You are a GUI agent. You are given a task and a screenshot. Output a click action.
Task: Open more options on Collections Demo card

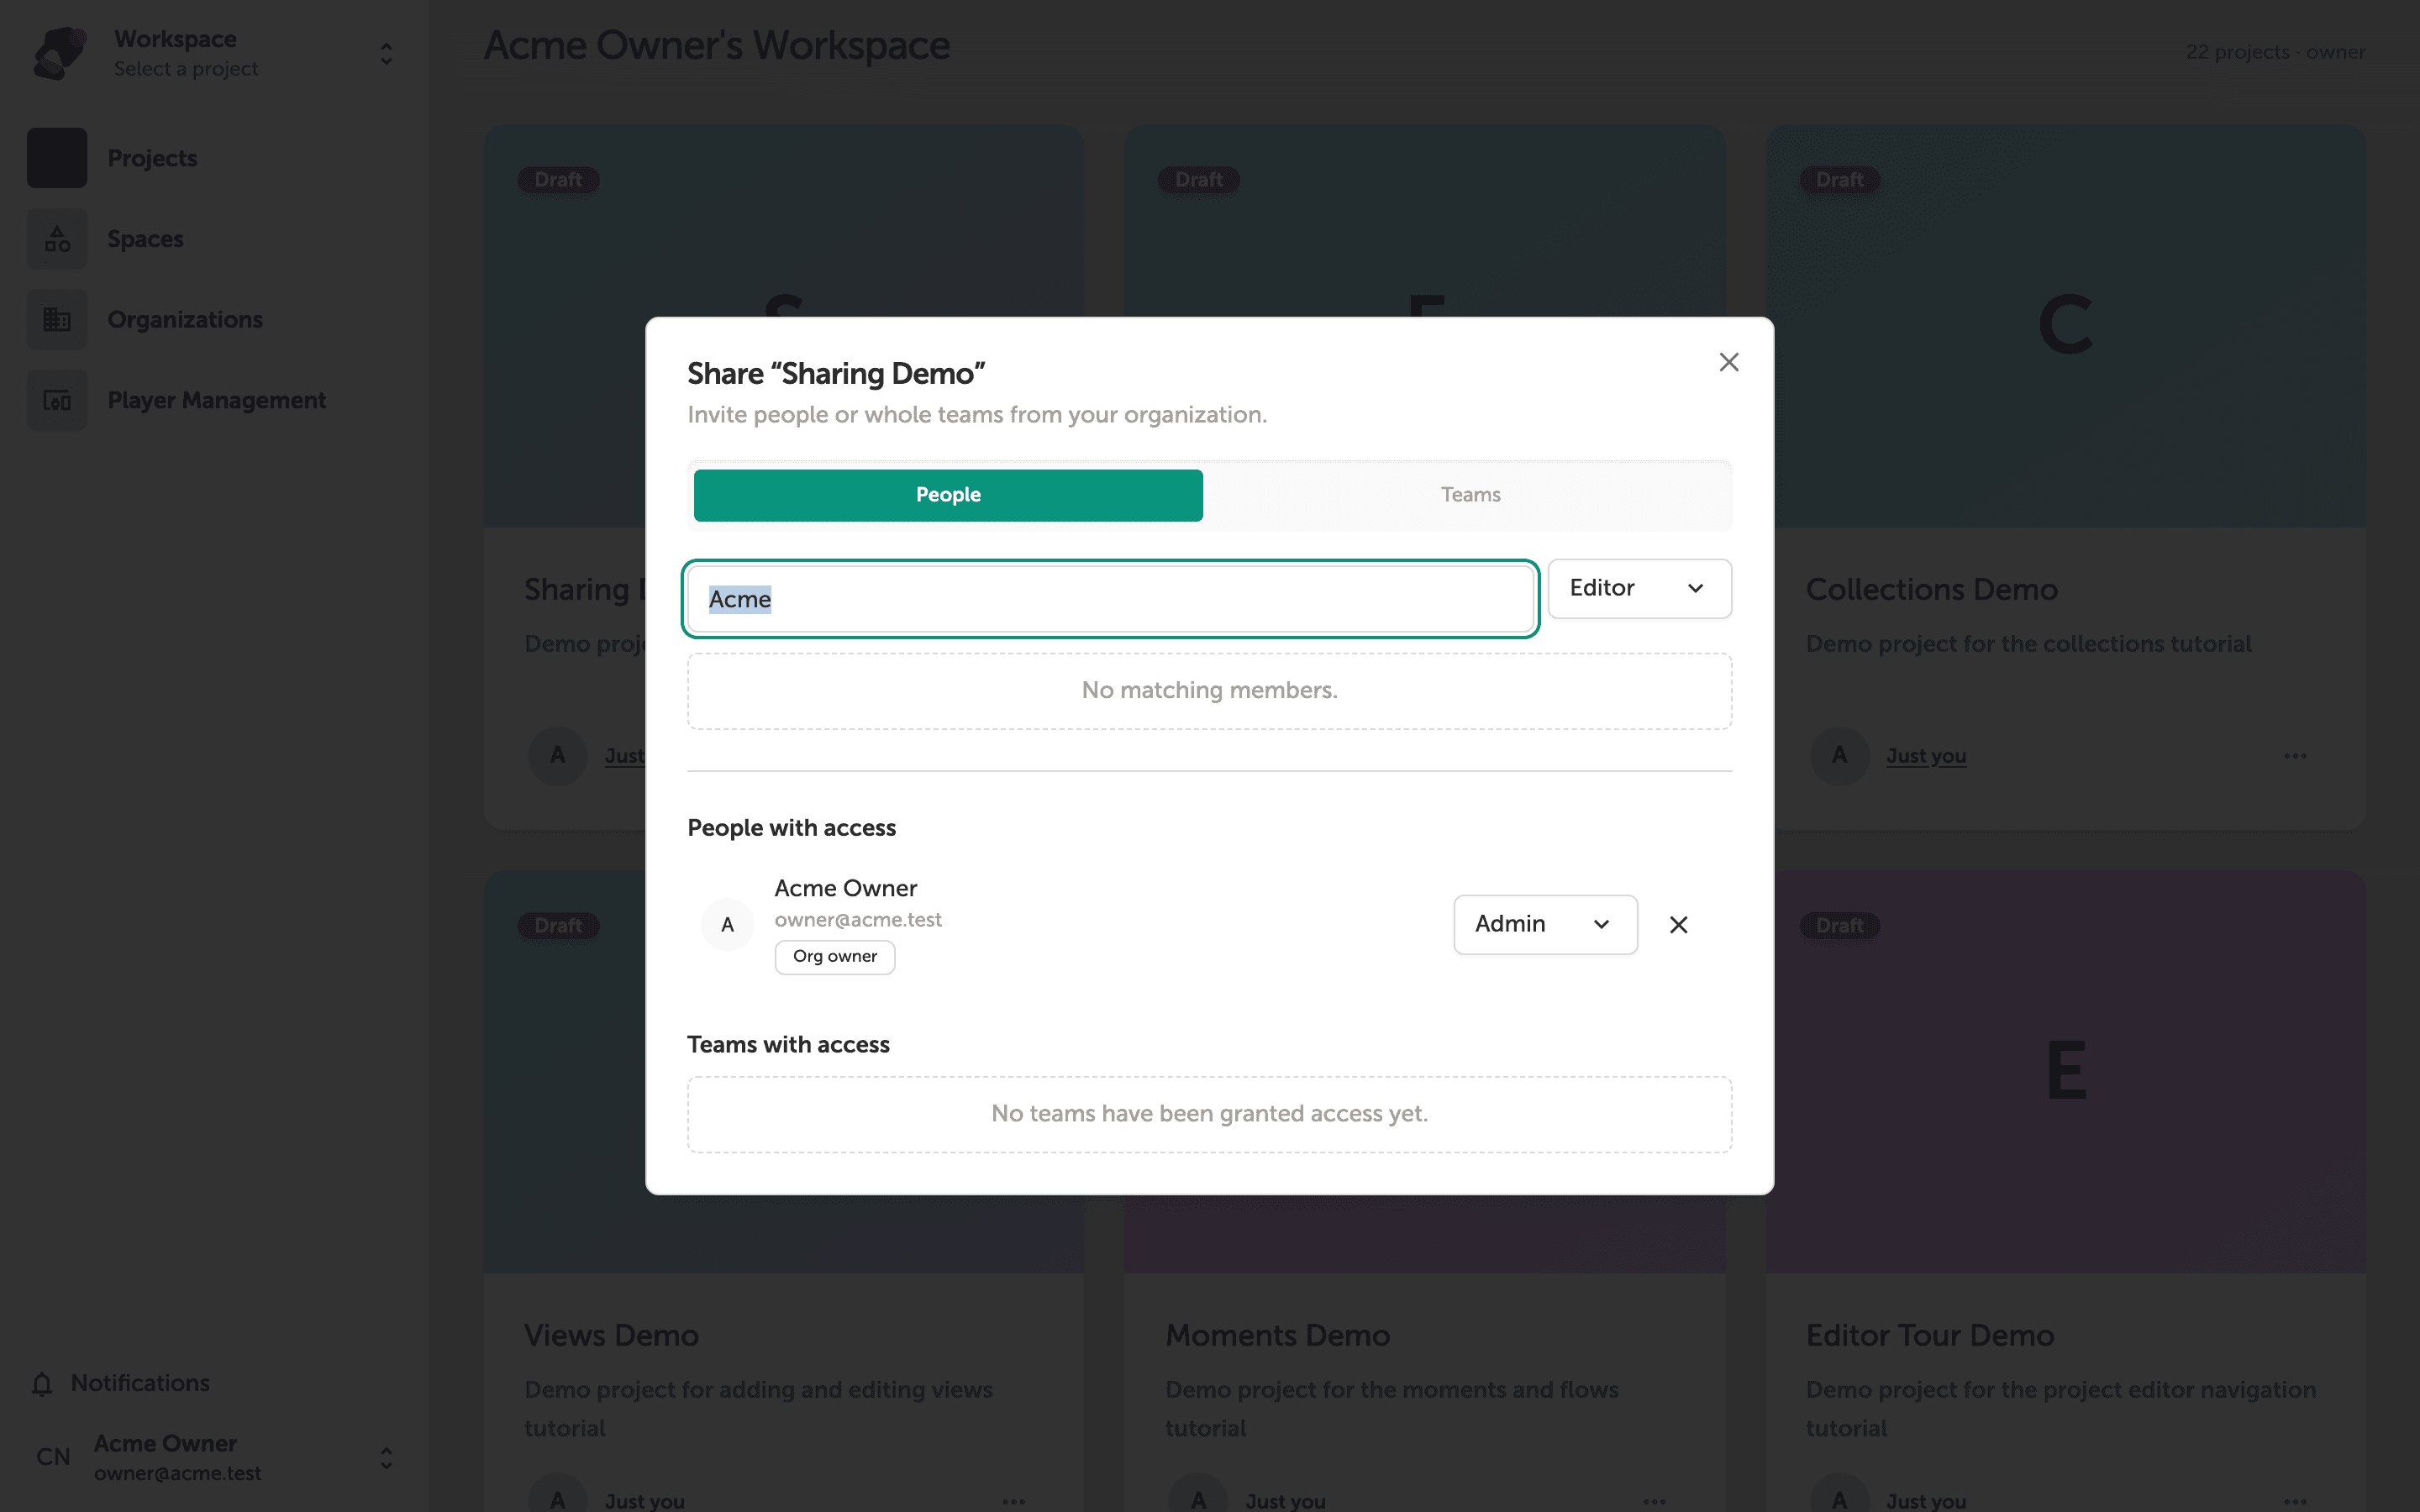click(2295, 756)
